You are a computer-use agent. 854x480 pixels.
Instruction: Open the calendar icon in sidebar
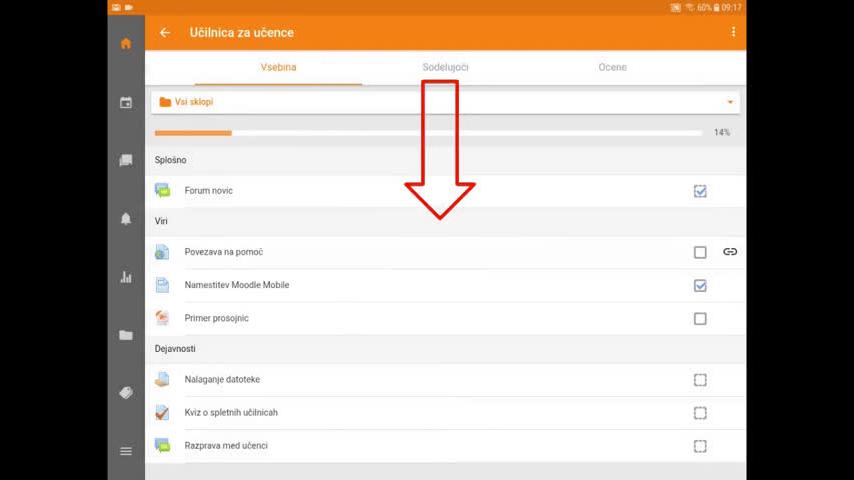126,102
